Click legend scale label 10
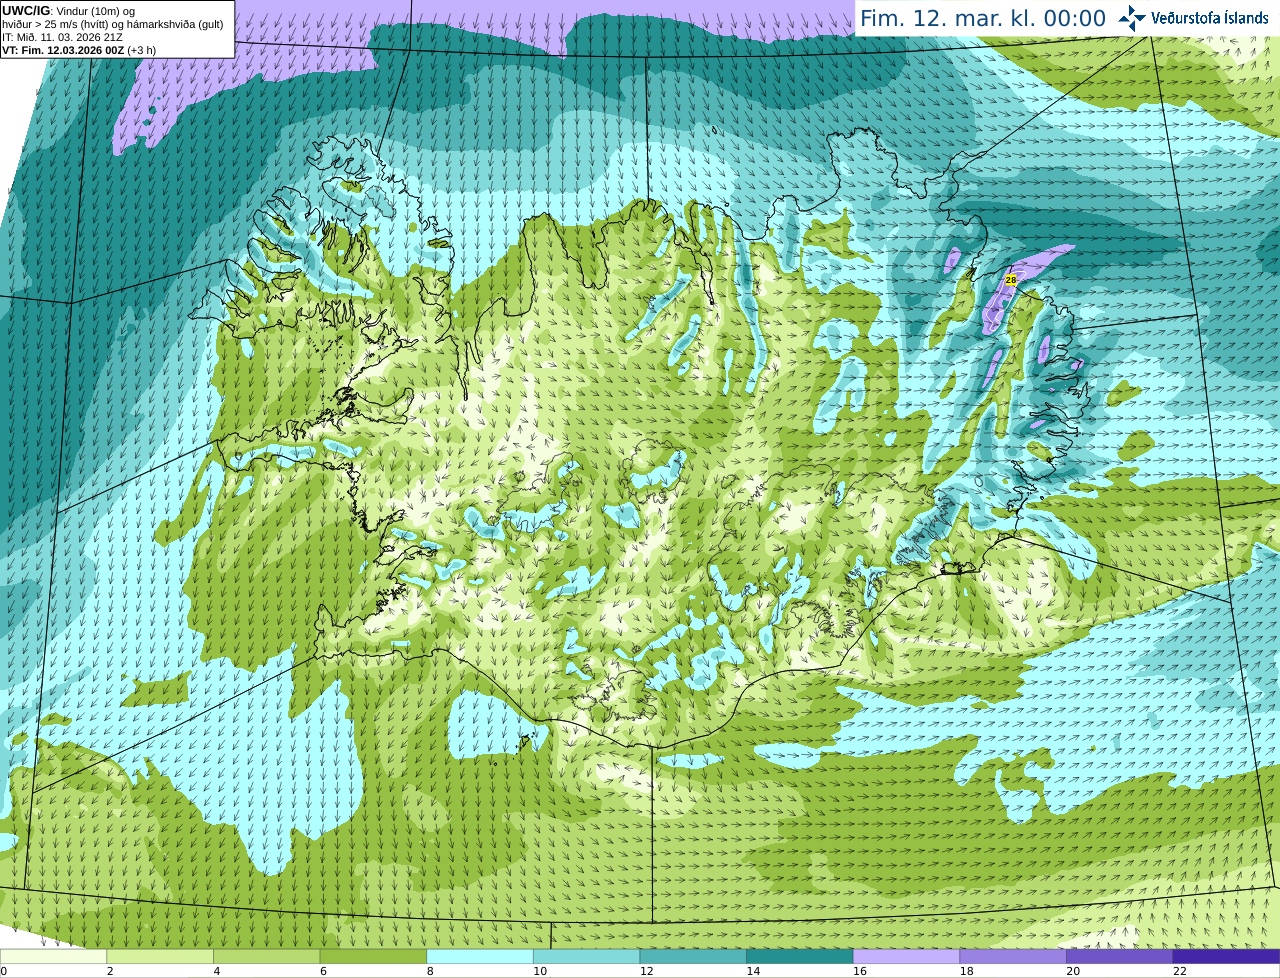The height and width of the screenshot is (978, 1280). click(540, 971)
